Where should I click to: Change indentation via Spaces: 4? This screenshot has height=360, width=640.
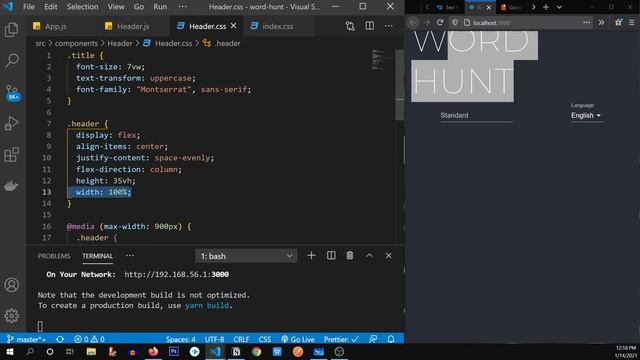pyautogui.click(x=180, y=339)
